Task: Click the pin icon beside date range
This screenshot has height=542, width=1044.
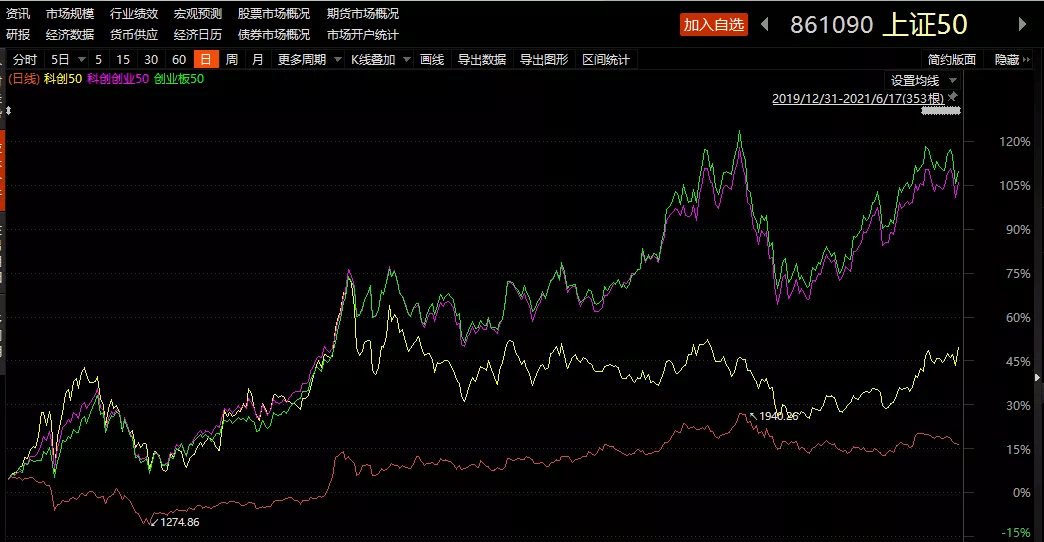Action: pyautogui.click(x=952, y=97)
